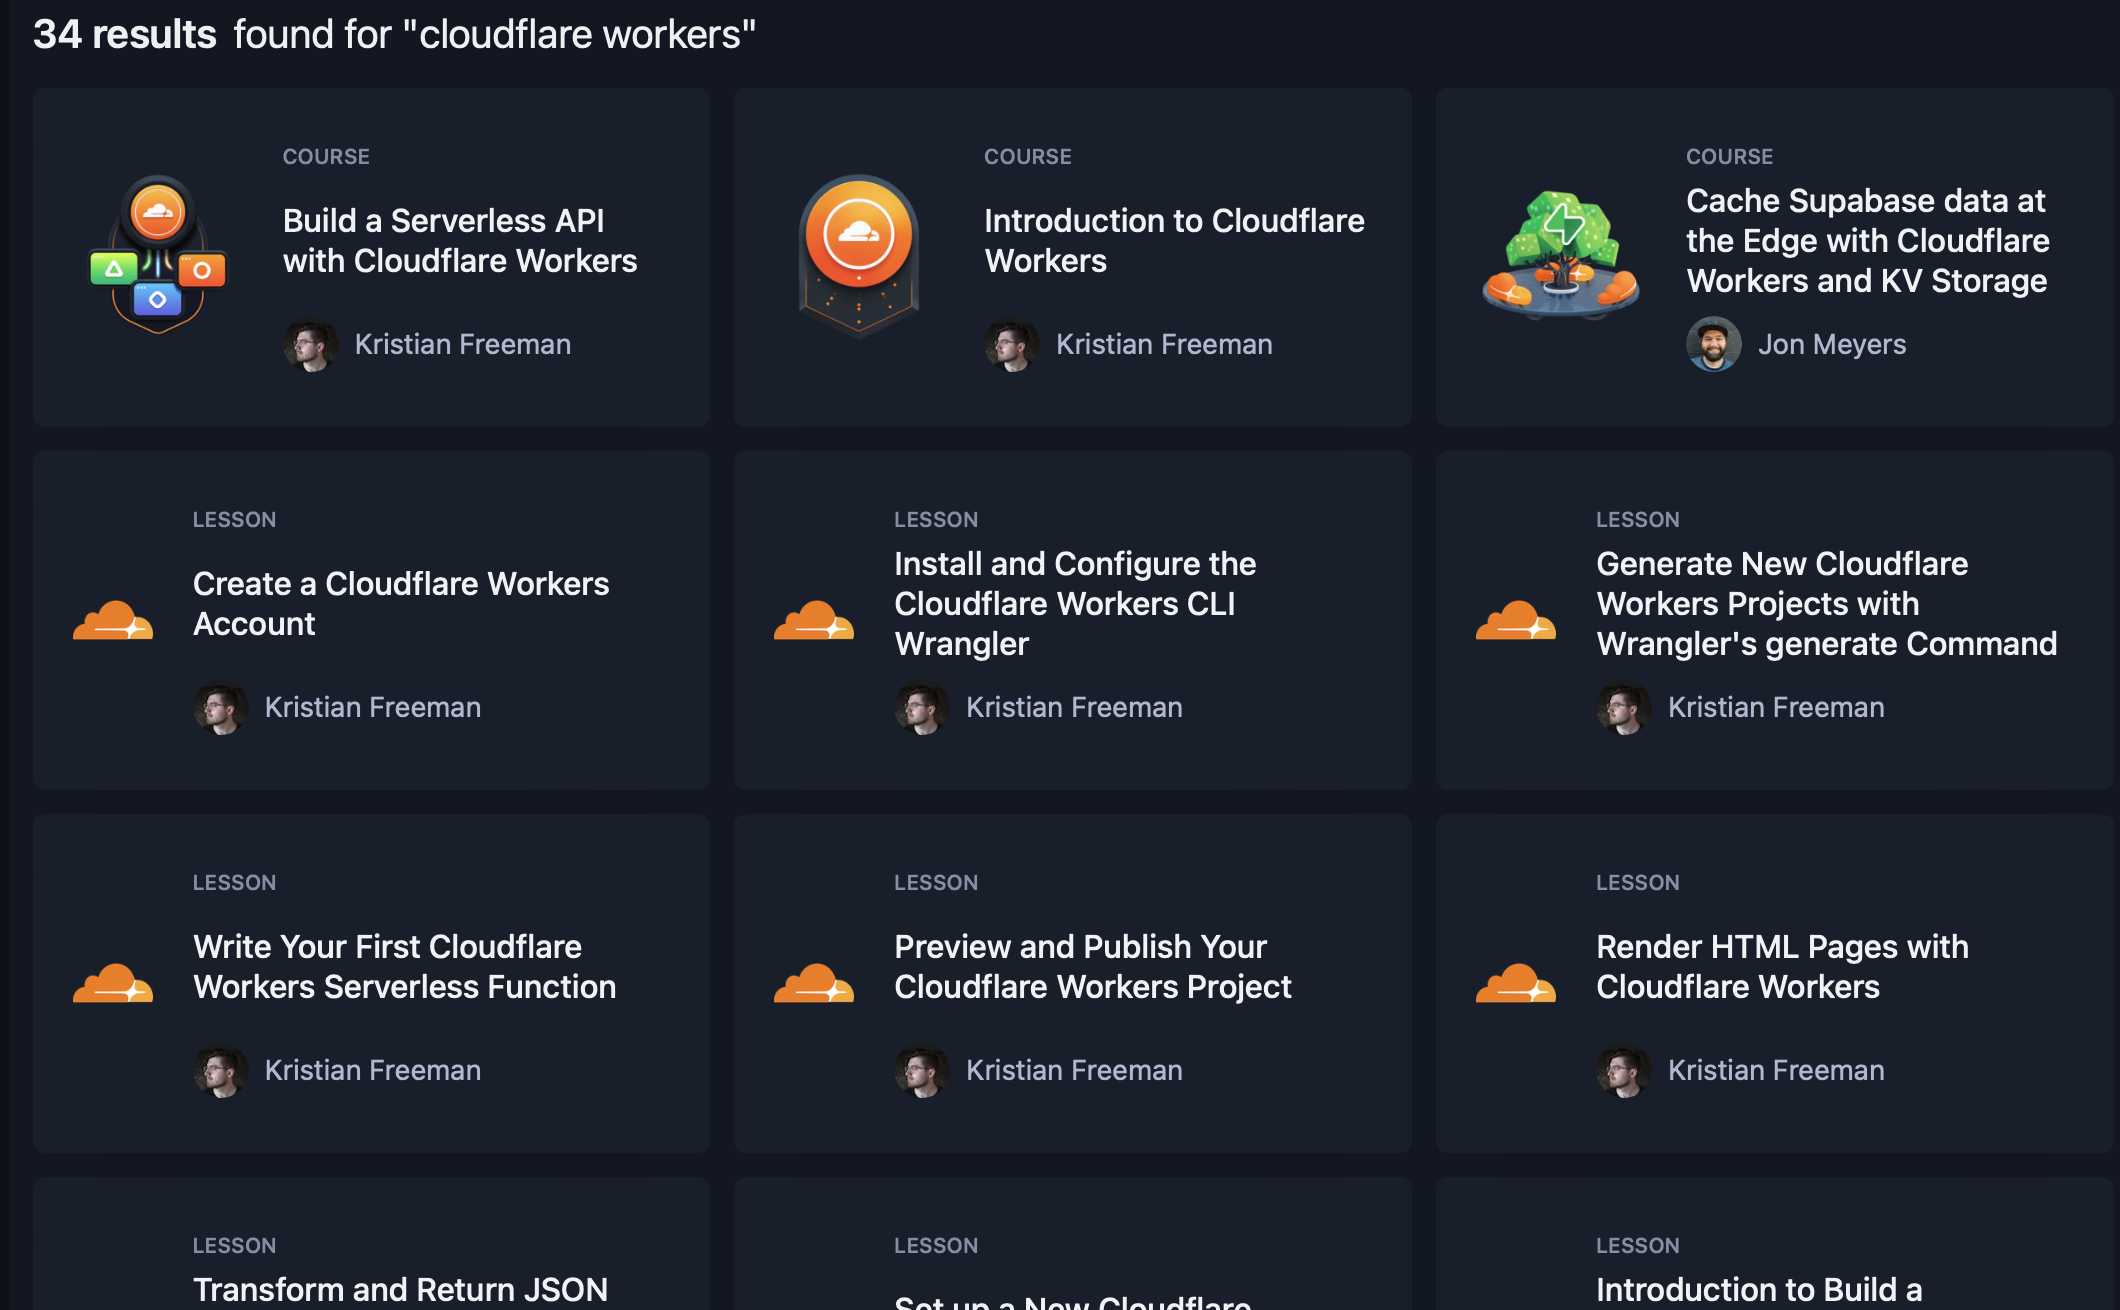Open the Transform and Return JSON lesson card
This screenshot has width=2120, height=1310.
(400, 1289)
